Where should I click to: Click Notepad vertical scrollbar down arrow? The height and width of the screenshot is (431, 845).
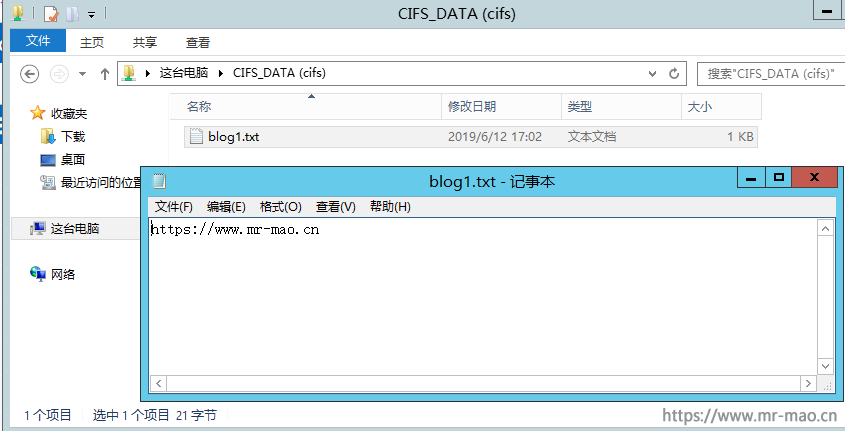click(825, 366)
